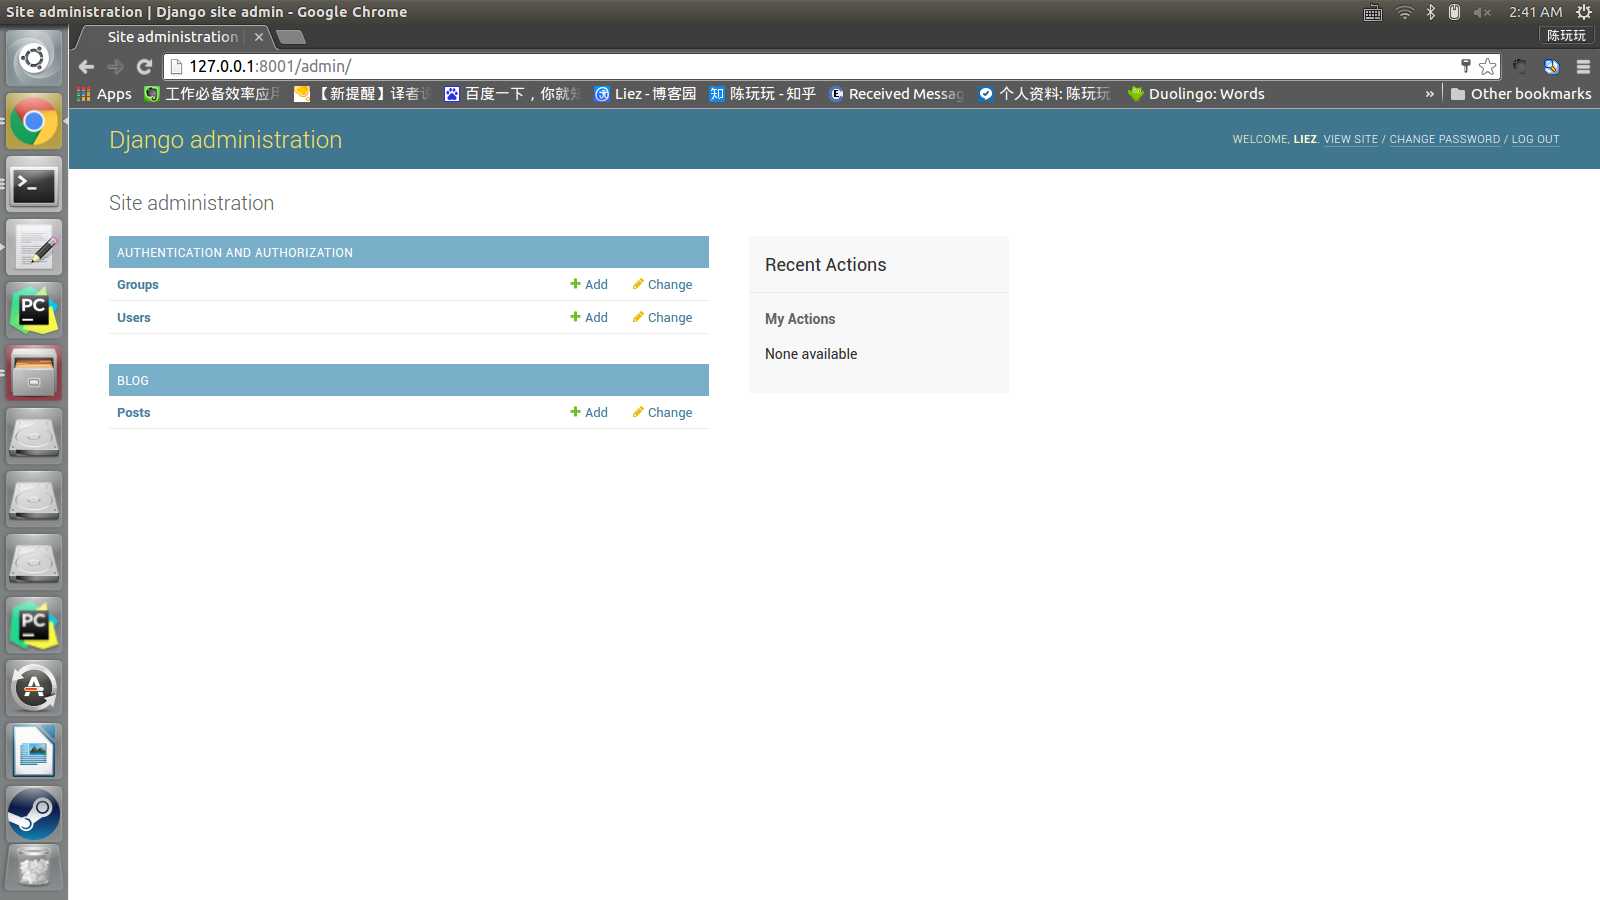Show more bookmarks via the chevron

[x=1429, y=94]
